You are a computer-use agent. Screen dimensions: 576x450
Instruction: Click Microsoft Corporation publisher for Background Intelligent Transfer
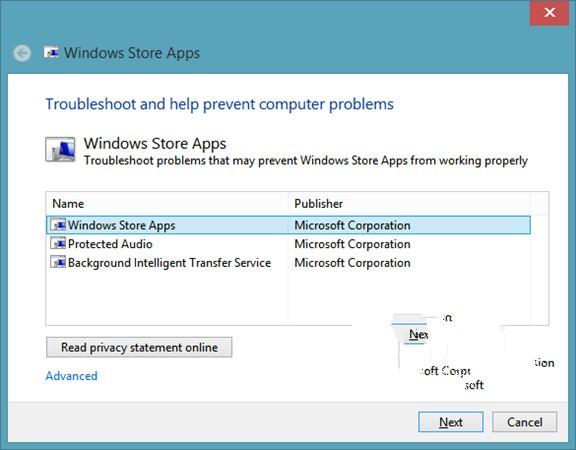pyautogui.click(x=352, y=263)
